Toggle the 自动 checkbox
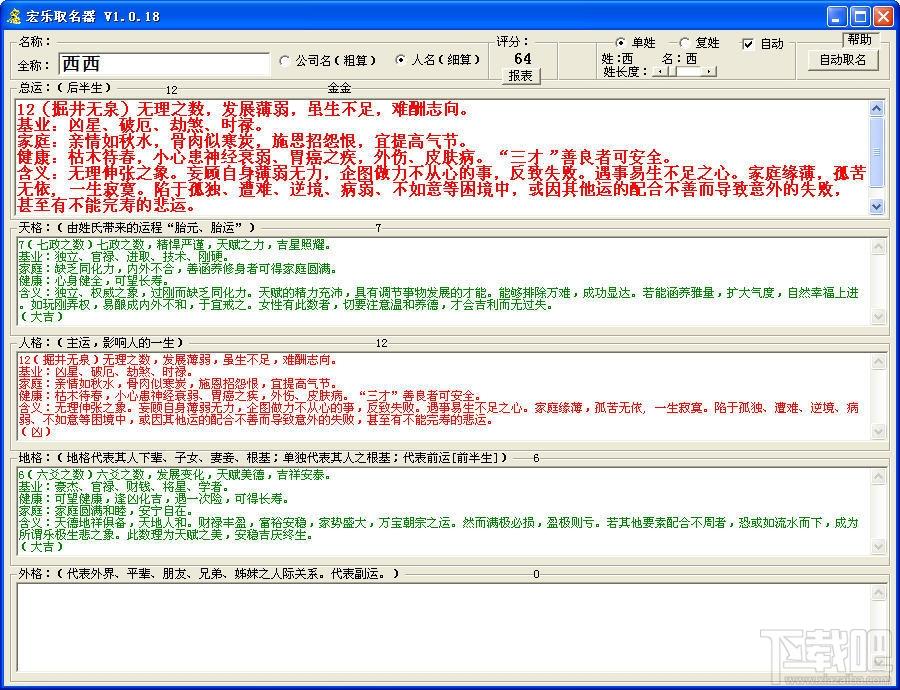Image resolution: width=900 pixels, height=690 pixels. [x=763, y=44]
